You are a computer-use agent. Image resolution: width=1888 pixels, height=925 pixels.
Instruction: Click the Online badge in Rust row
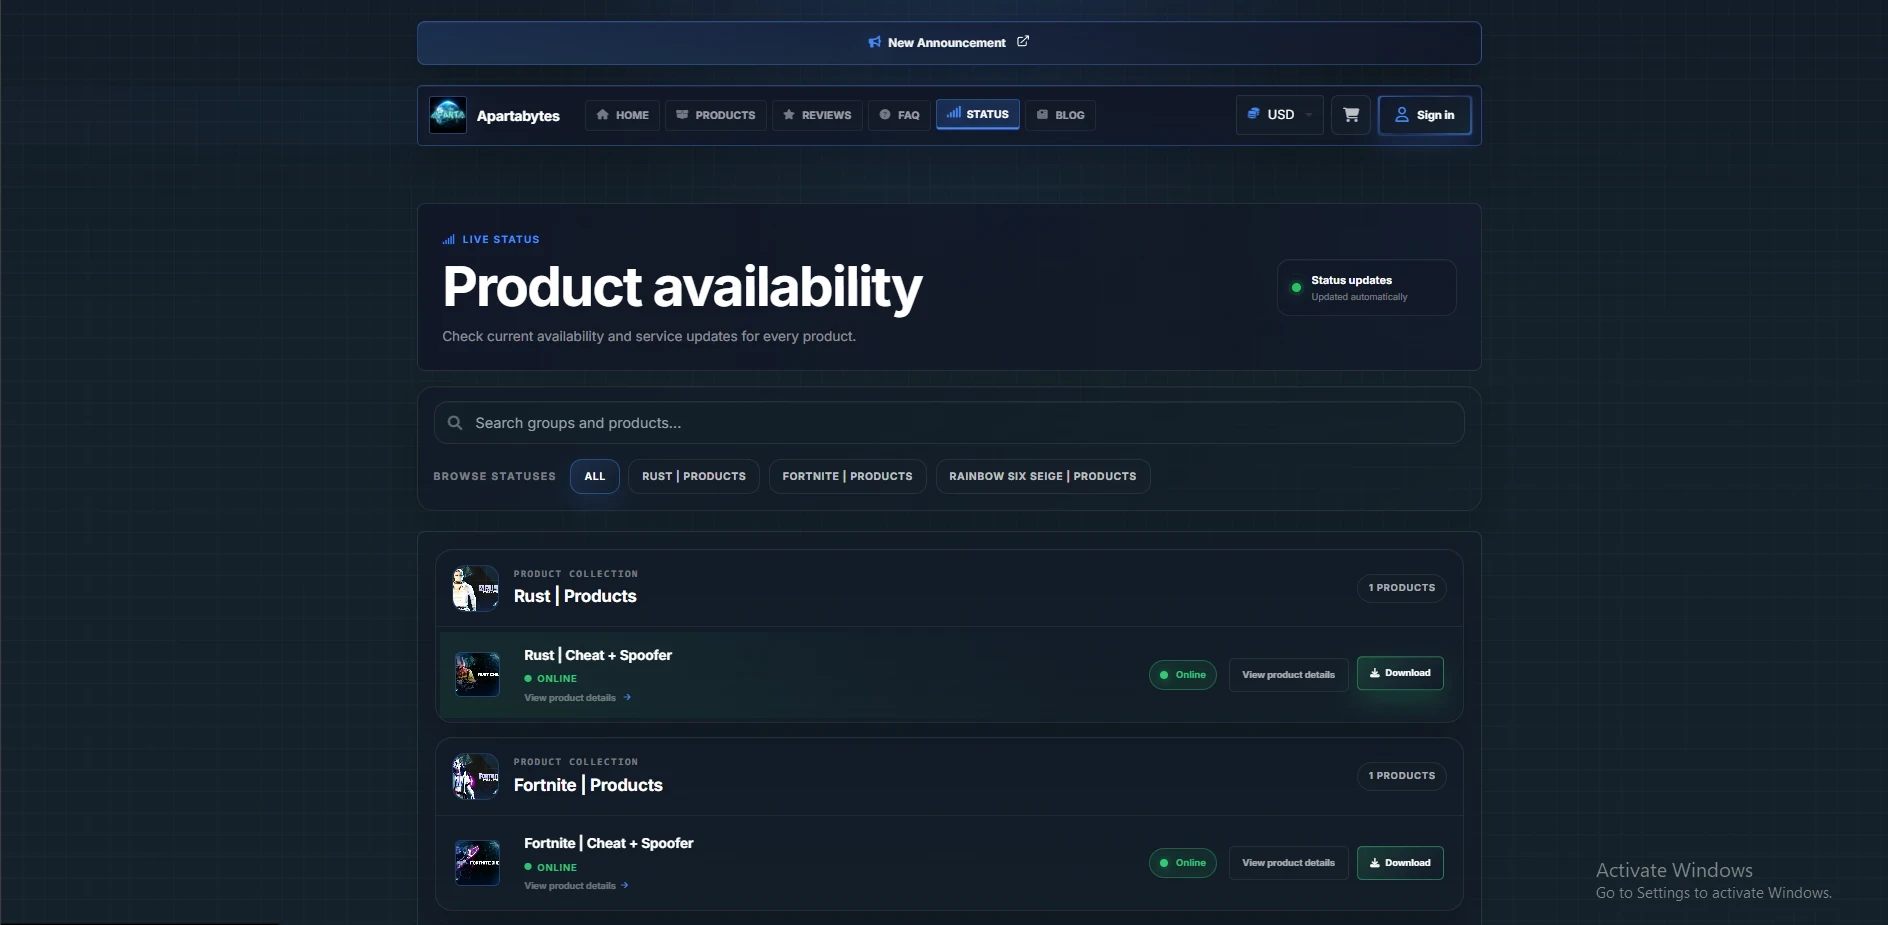pos(1183,675)
